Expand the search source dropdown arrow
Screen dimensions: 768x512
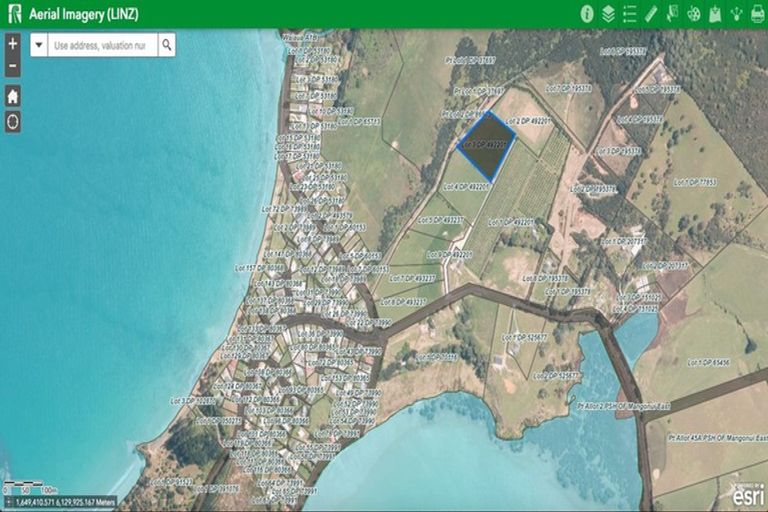(x=39, y=45)
